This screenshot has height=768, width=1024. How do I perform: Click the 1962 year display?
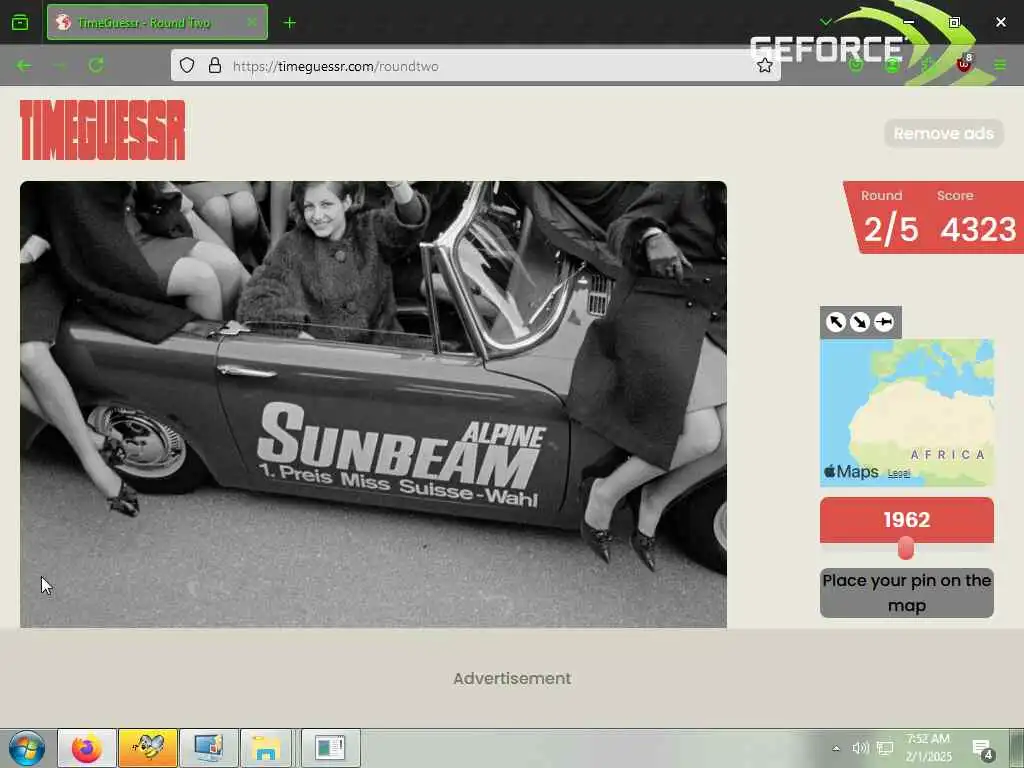906,520
